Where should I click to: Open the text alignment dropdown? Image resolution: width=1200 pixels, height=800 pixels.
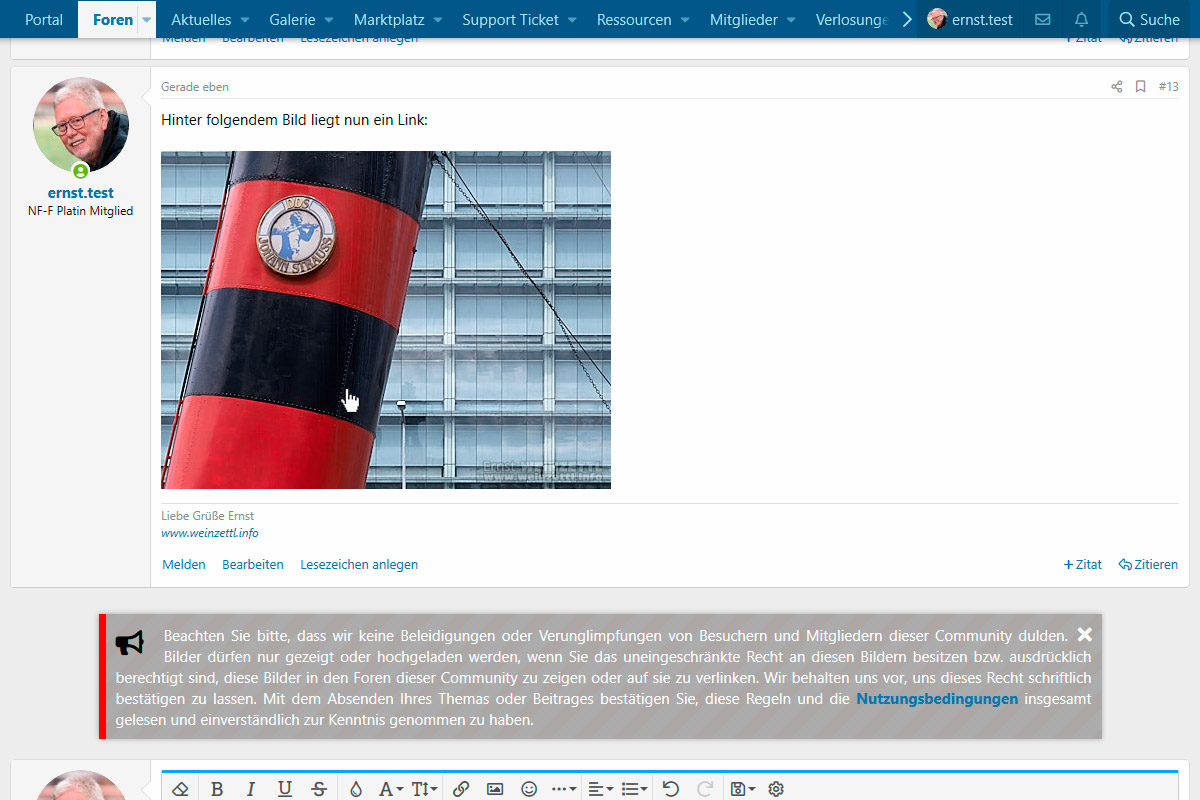(600, 789)
